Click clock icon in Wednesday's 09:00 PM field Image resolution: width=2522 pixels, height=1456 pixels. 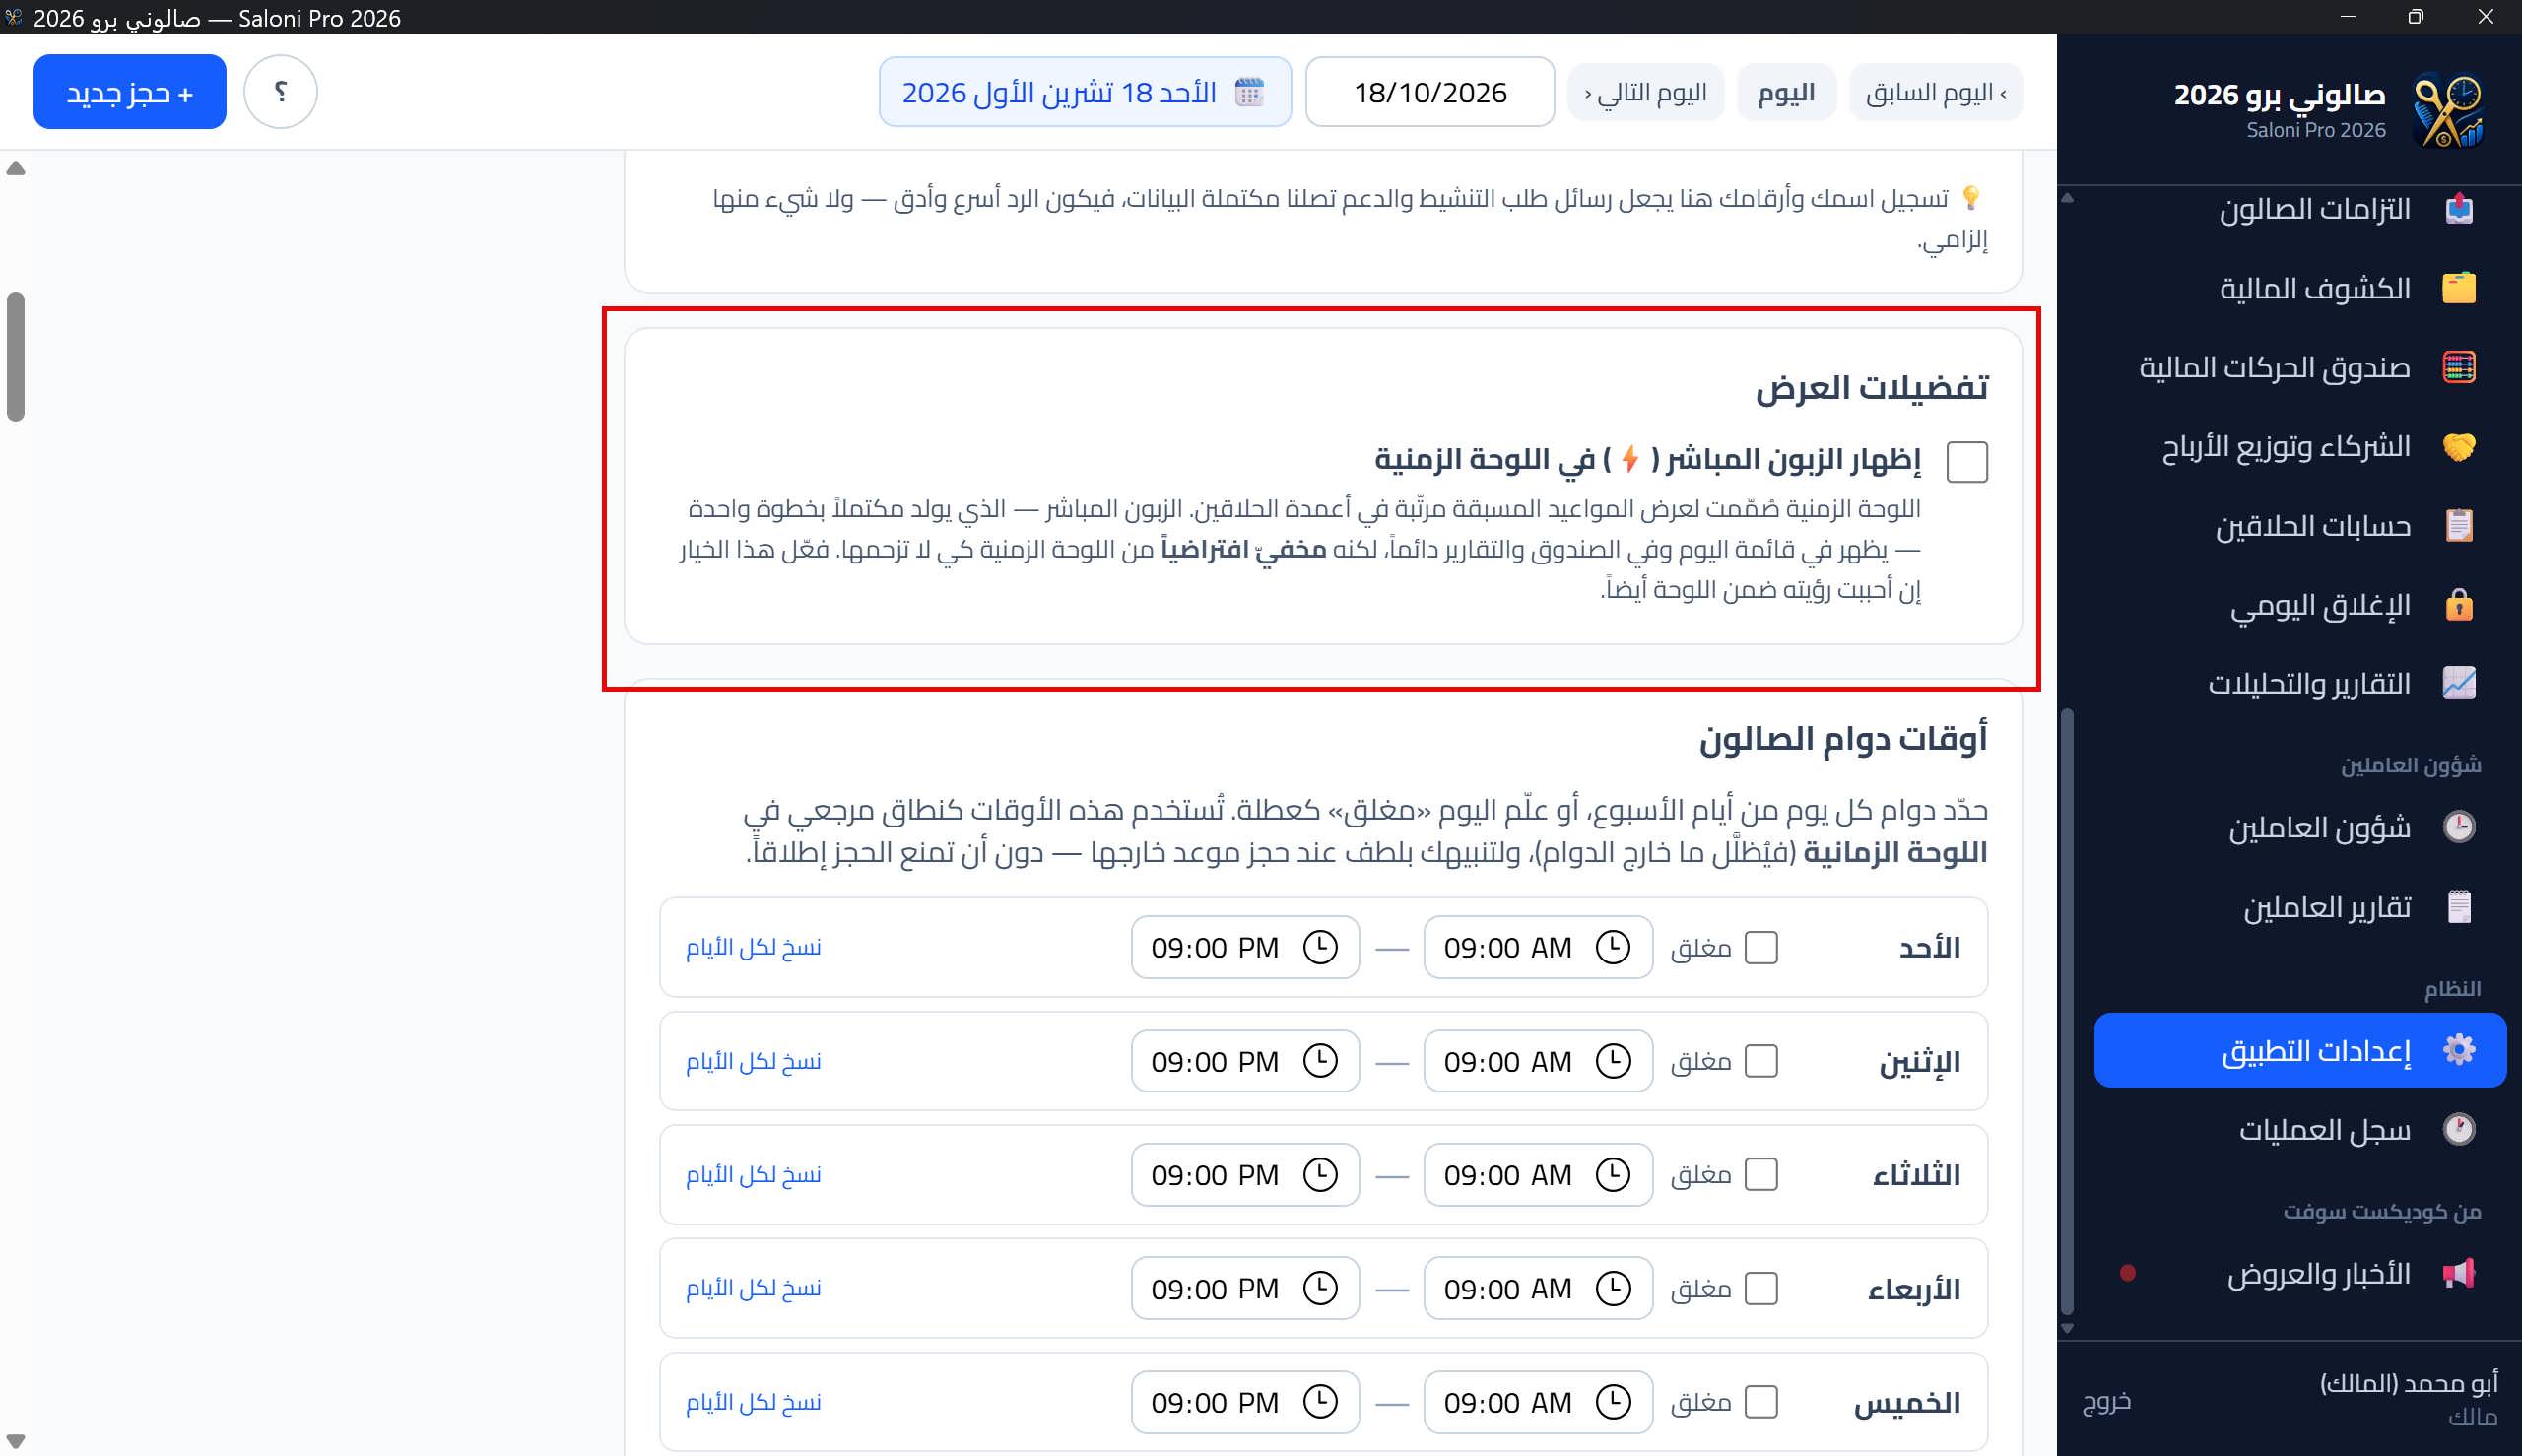pos(1320,1288)
